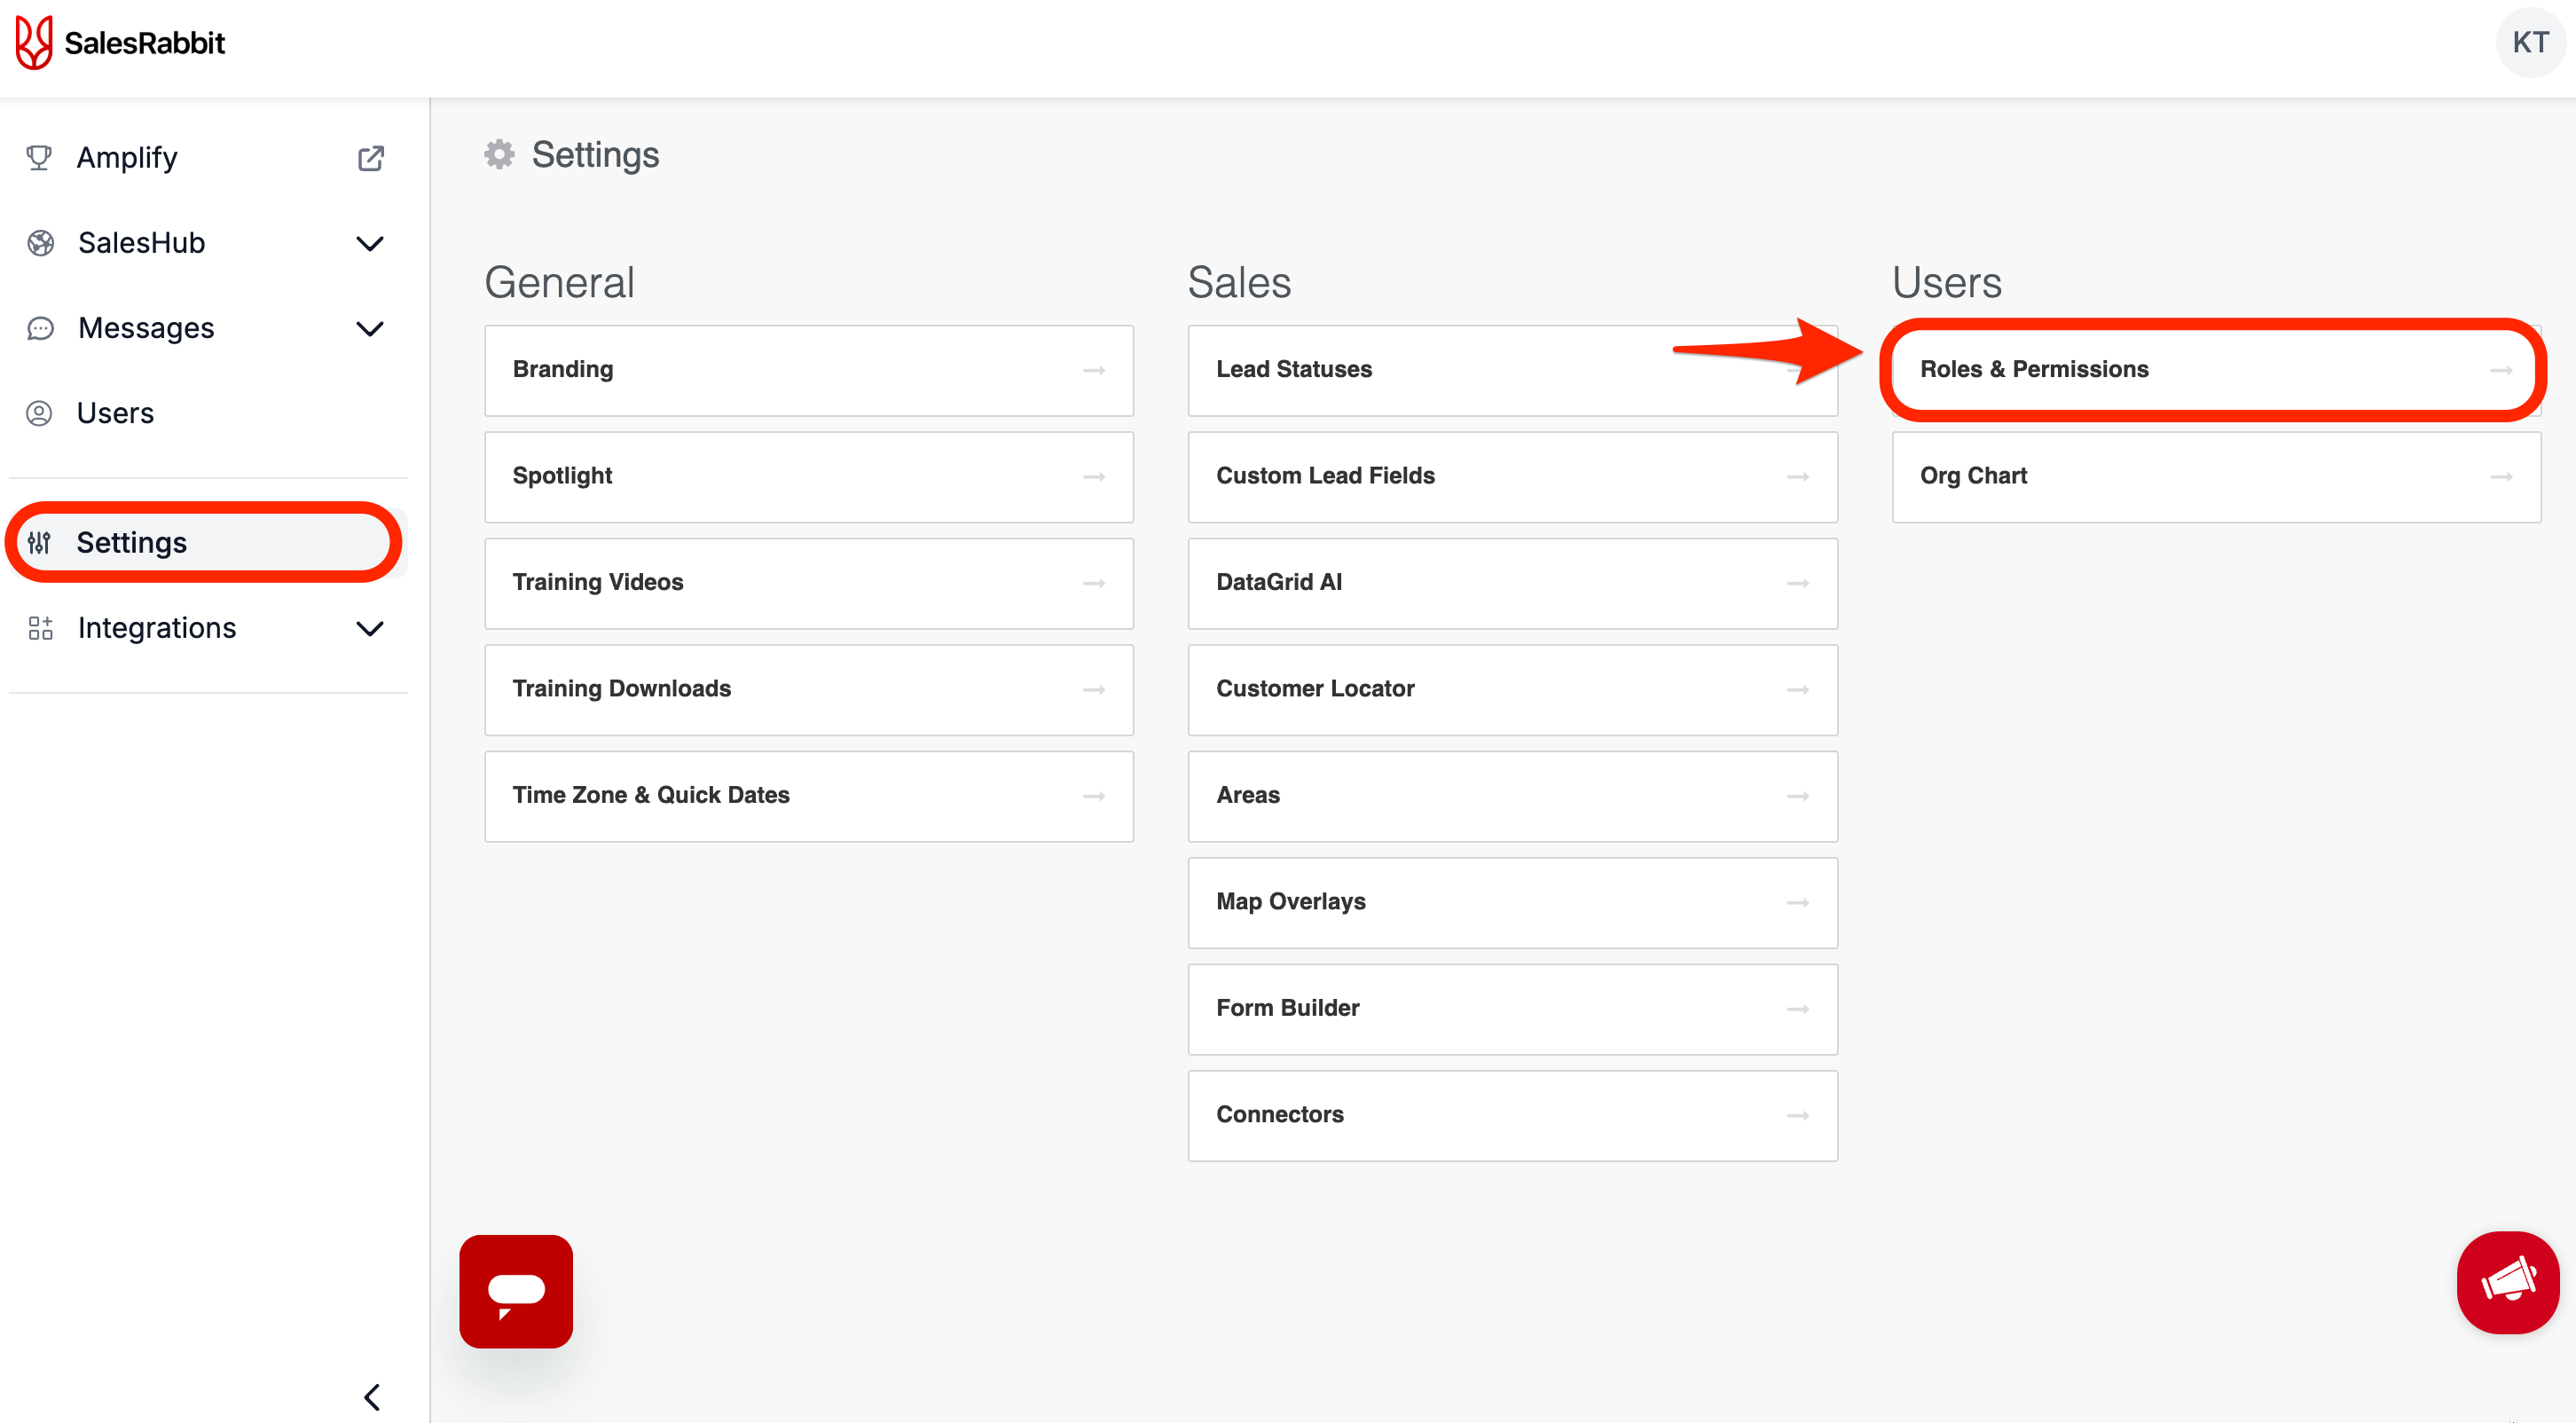The height and width of the screenshot is (1423, 2576).
Task: Open Training Videos settings
Action: [x=809, y=583]
